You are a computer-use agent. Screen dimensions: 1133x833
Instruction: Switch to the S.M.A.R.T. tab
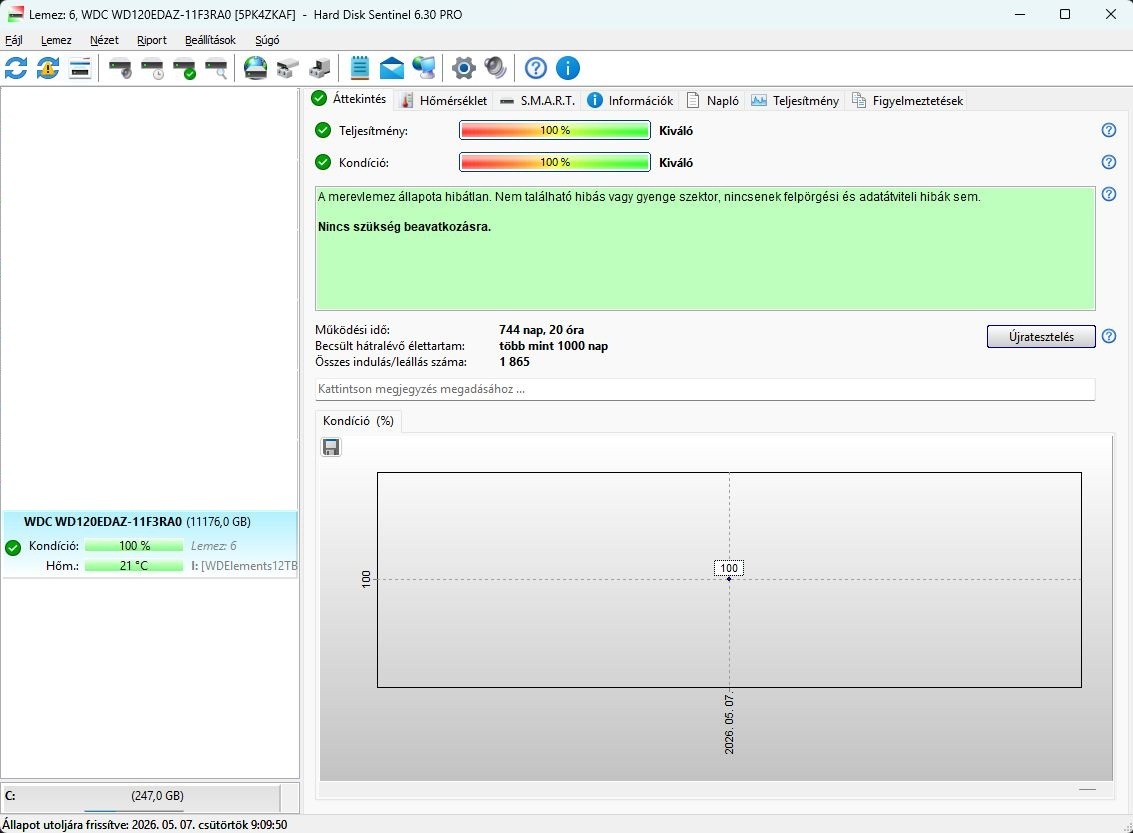[538, 100]
